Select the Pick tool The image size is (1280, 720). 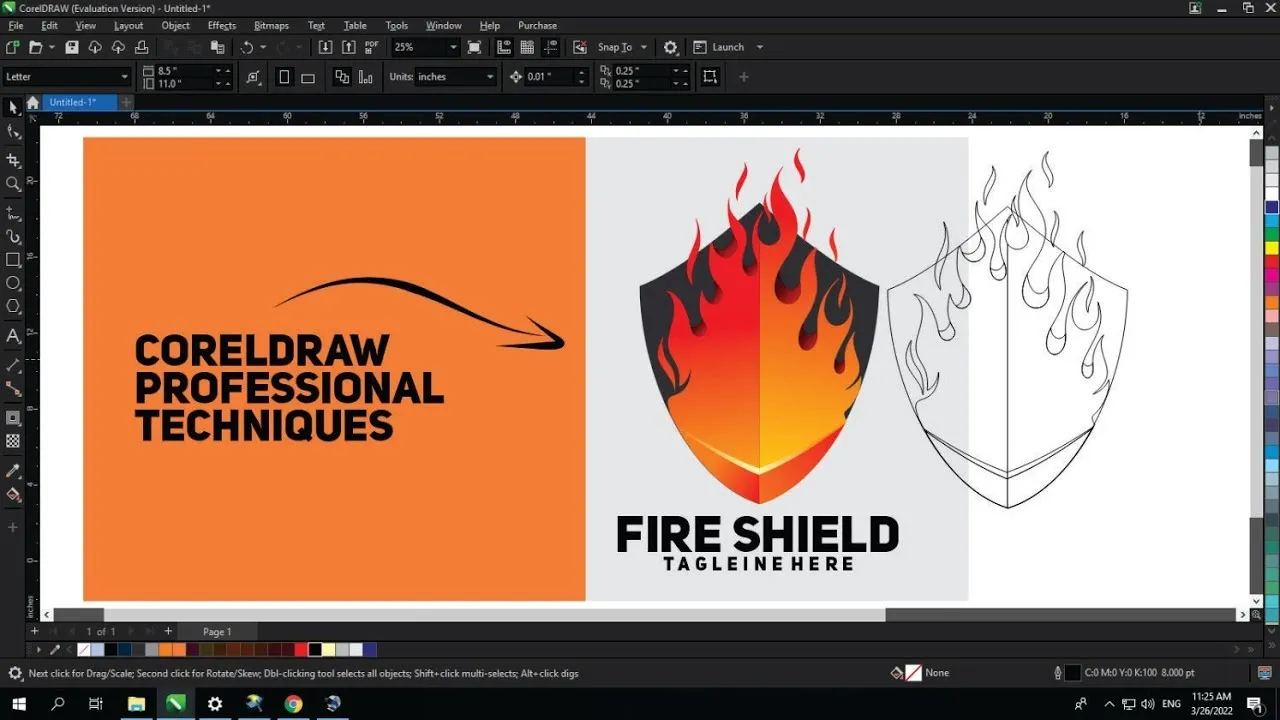(13, 107)
